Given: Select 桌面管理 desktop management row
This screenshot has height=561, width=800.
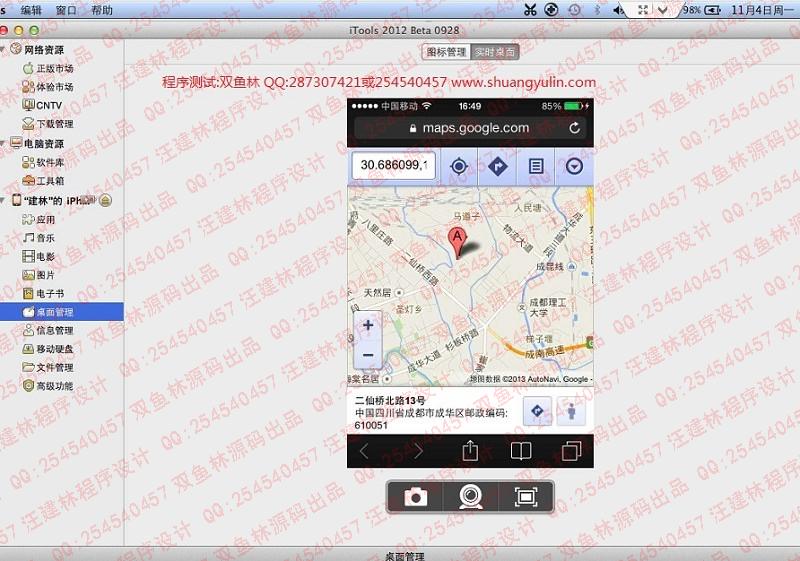Looking at the screenshot, I should 62,312.
